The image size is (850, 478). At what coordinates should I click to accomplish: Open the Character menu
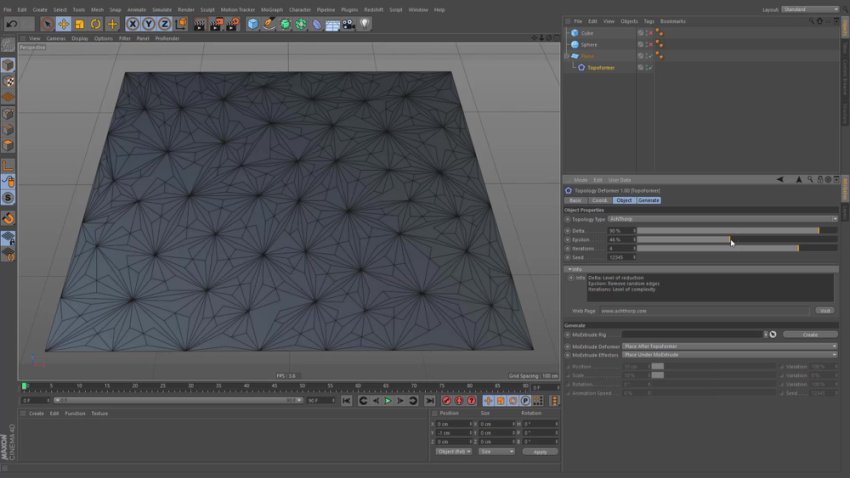coord(300,10)
